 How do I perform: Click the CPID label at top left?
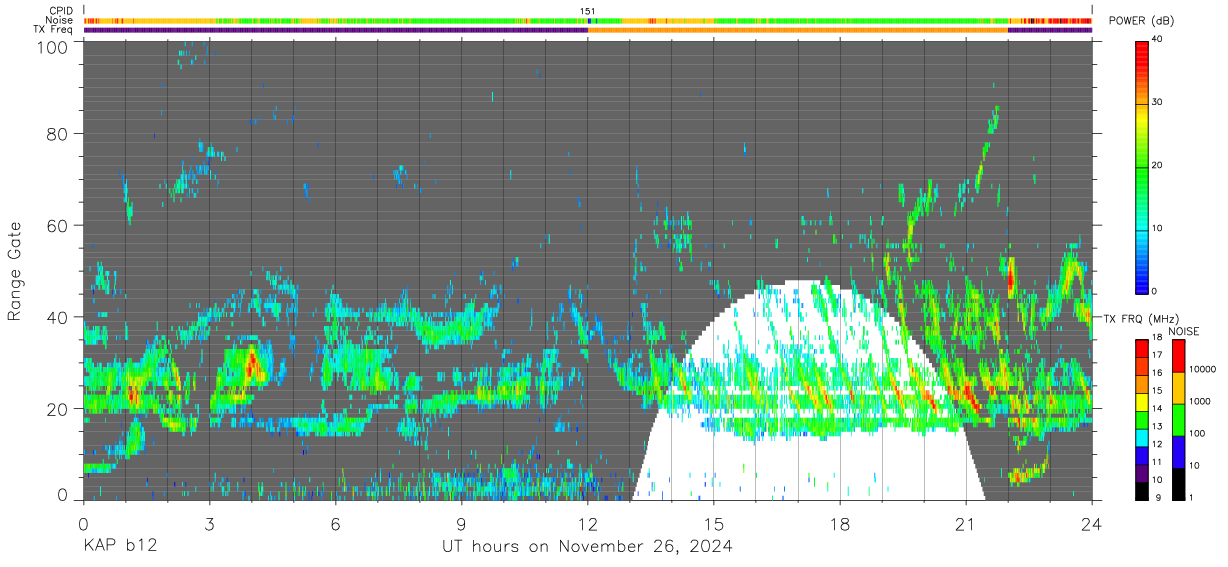coord(61,11)
